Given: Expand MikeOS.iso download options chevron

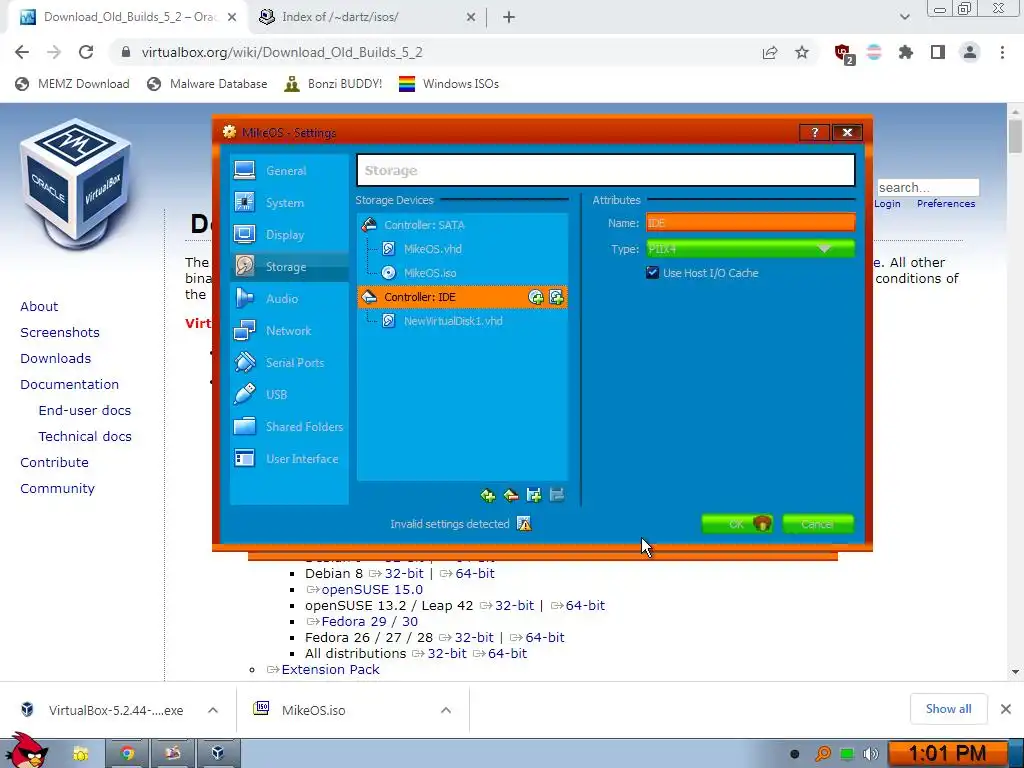Looking at the screenshot, I should click(x=446, y=710).
